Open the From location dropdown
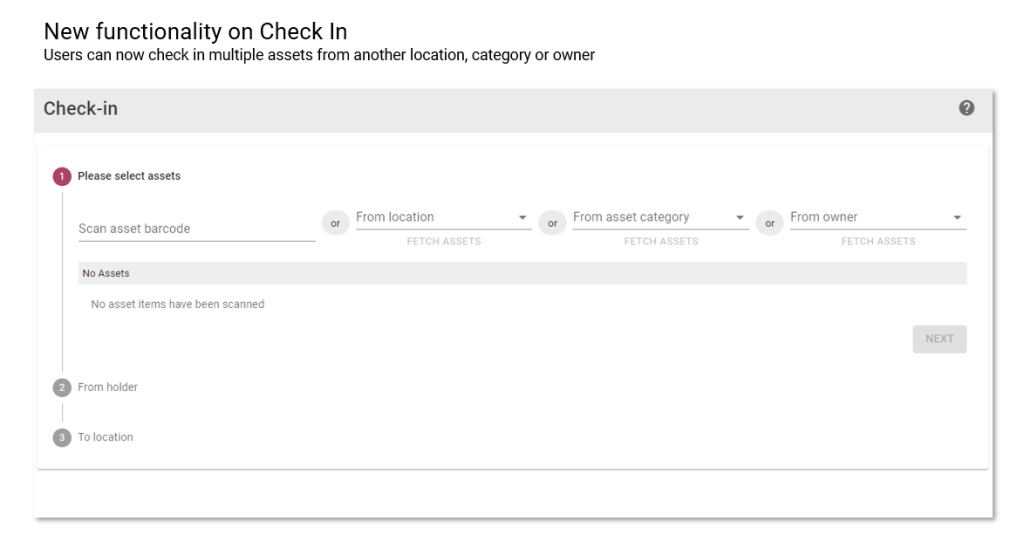 click(443, 217)
